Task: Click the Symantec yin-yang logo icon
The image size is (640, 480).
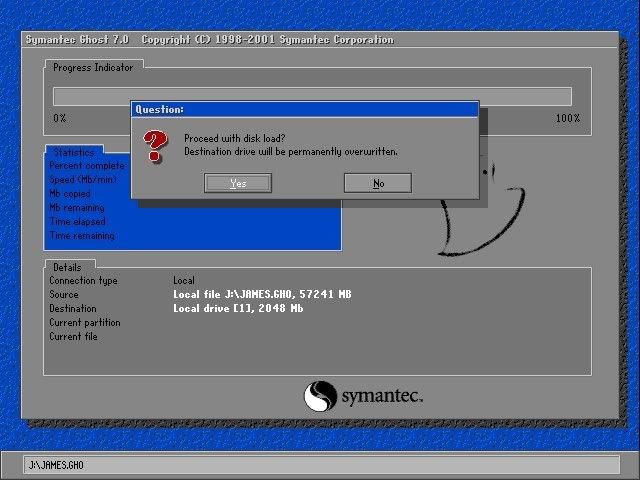Action: coord(319,396)
